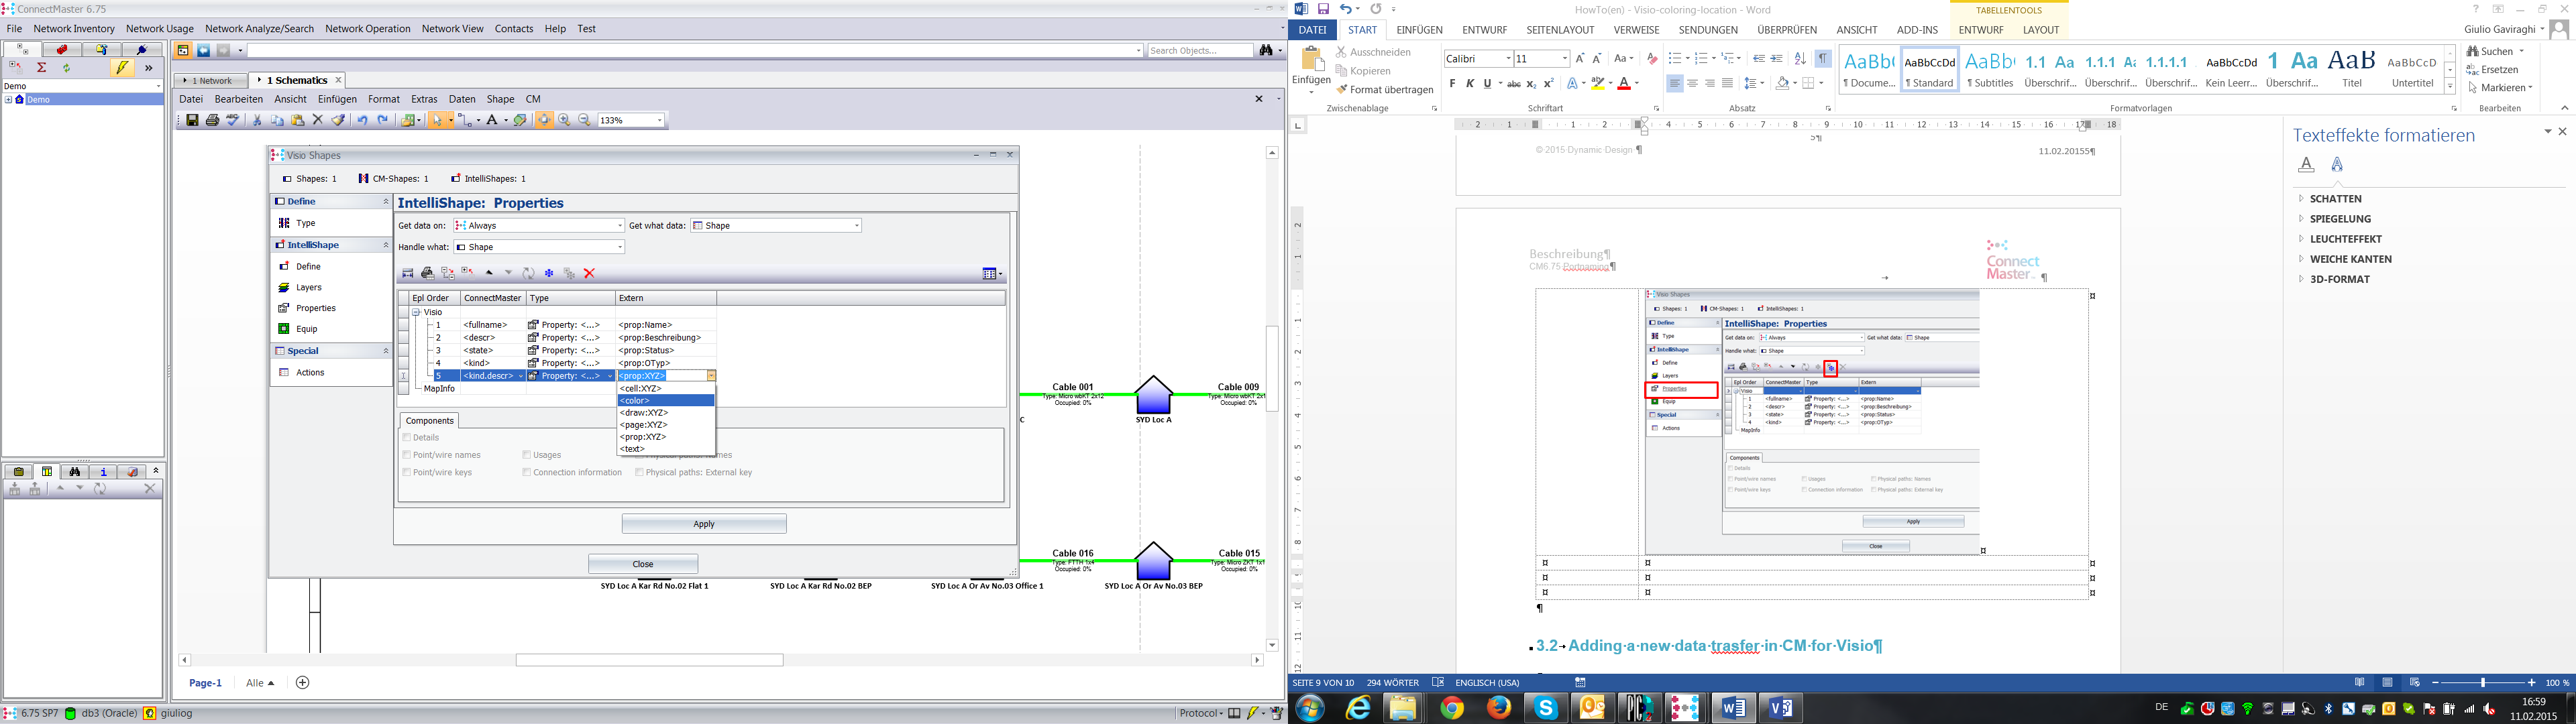Screen dimensions: 2576x724
Task: Click the Clear Formatting eraser icon in Word
Action: [1652, 59]
